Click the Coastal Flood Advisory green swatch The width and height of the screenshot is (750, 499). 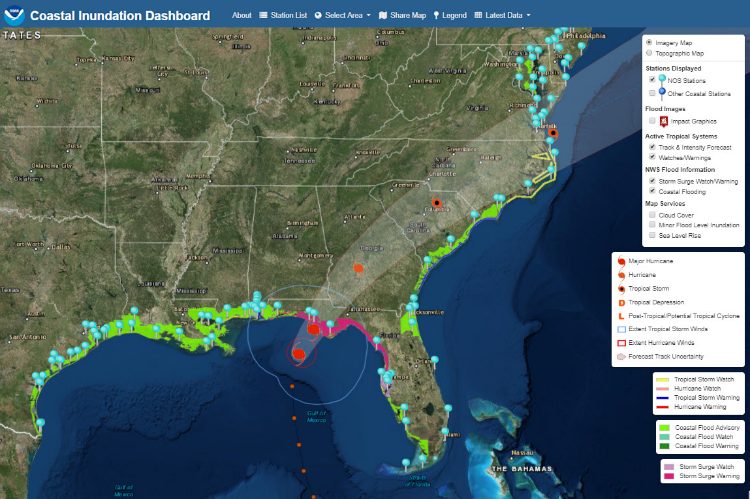tap(664, 427)
